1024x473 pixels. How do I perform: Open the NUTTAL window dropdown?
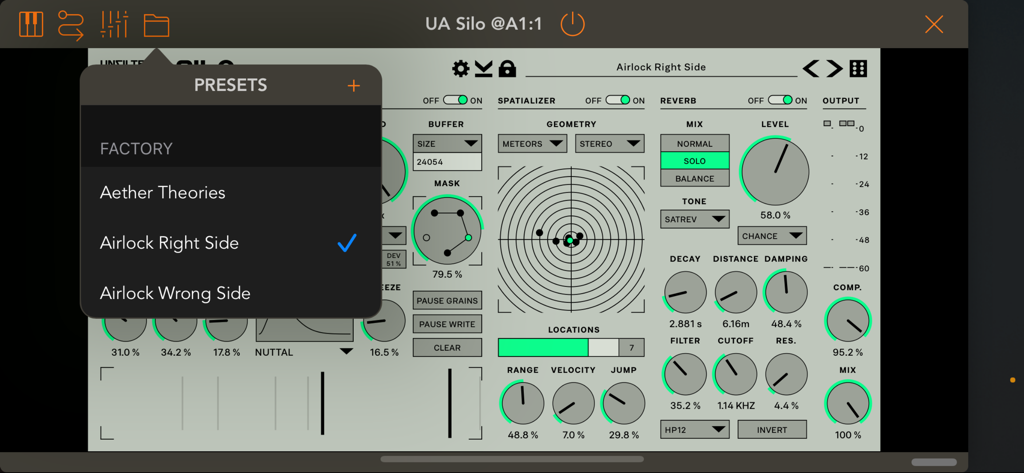(304, 352)
